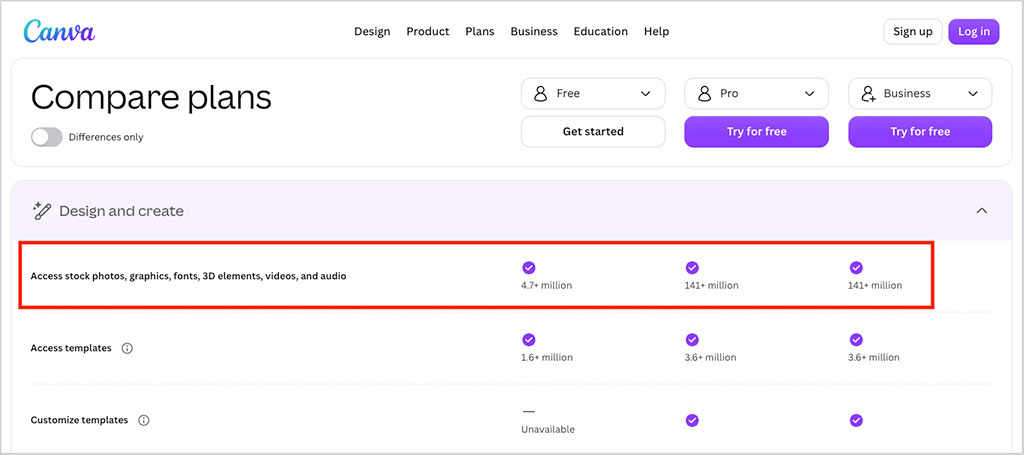Open the Education menu

pos(601,31)
